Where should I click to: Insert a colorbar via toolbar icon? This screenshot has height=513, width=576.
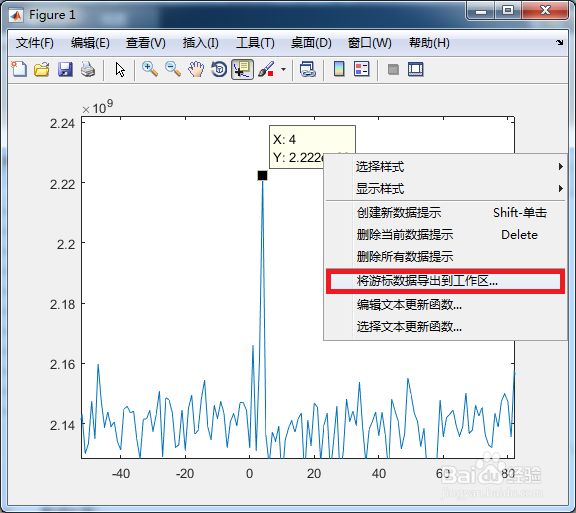(x=339, y=69)
